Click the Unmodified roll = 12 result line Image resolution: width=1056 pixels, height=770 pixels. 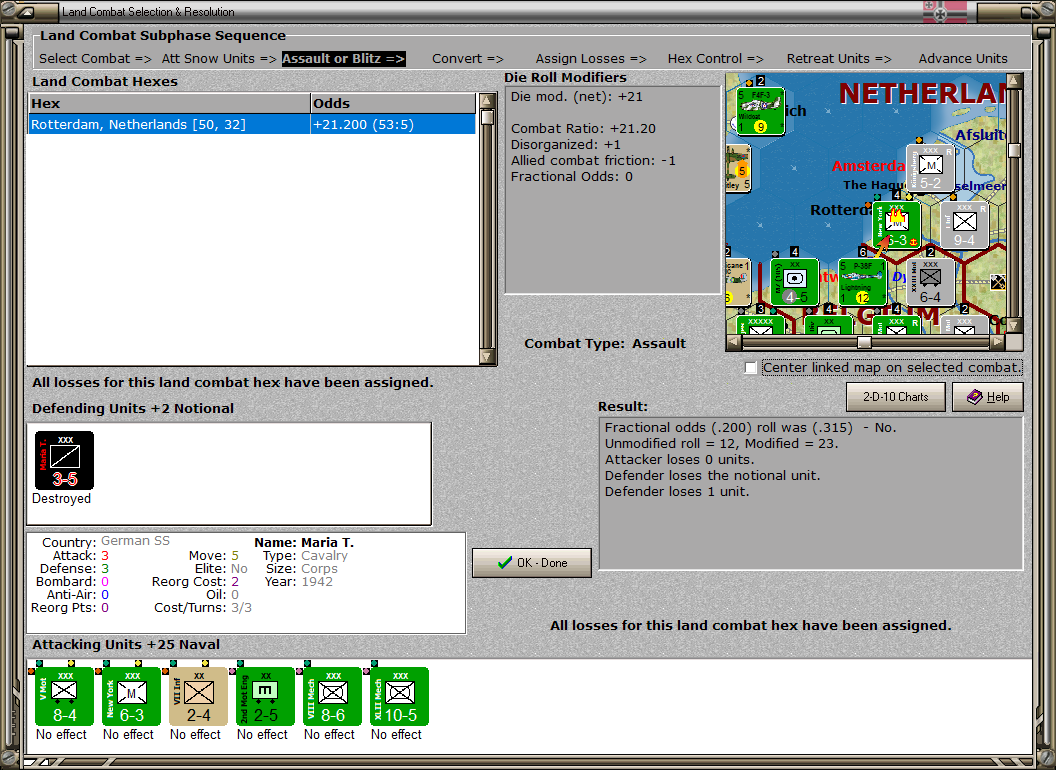[721, 443]
